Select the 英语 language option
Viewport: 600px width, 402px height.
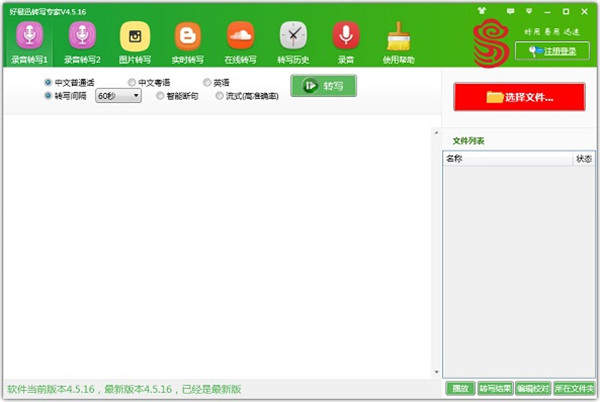tap(216, 82)
